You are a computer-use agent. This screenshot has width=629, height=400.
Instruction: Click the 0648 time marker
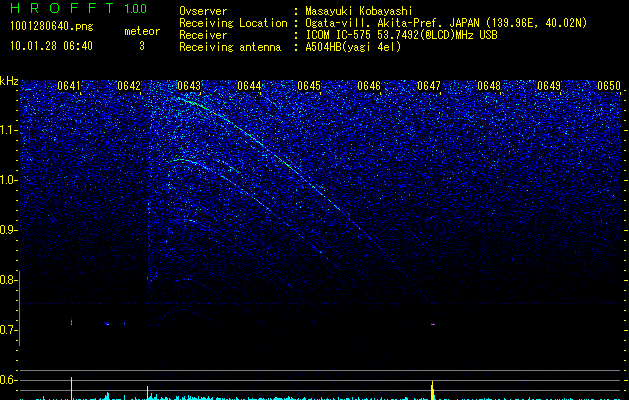click(489, 86)
